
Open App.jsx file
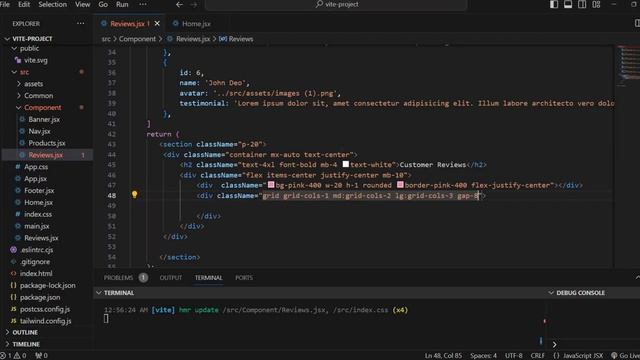click(x=35, y=178)
